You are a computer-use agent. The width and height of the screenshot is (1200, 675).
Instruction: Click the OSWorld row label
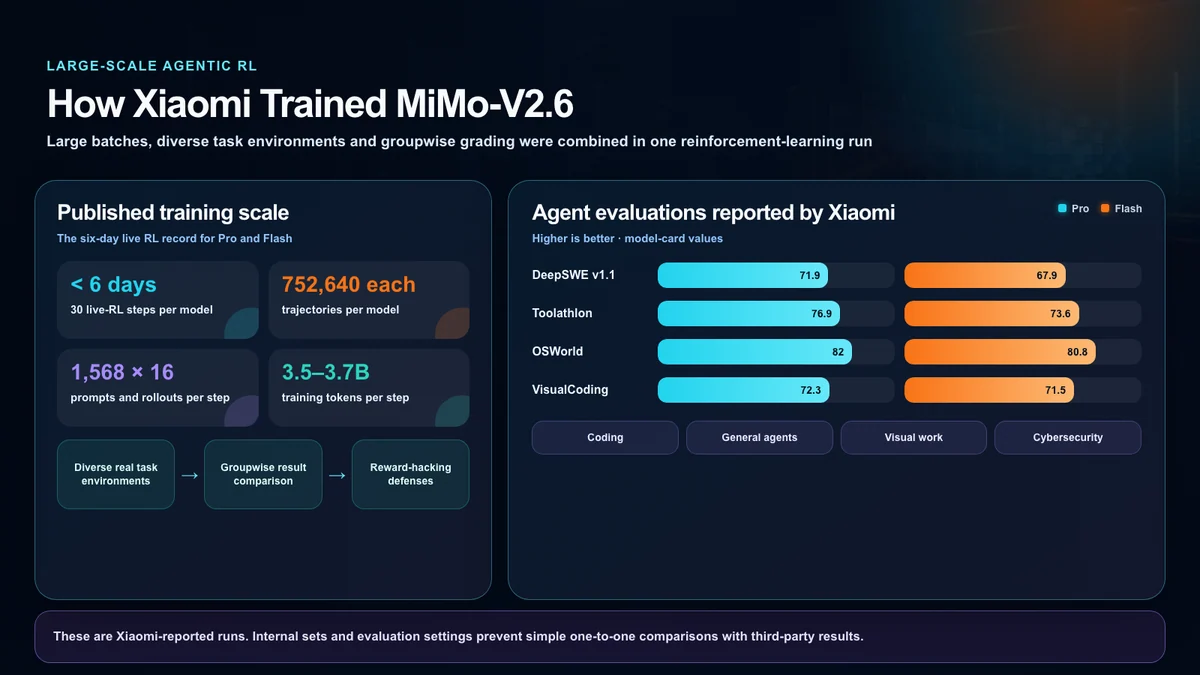(x=557, y=352)
